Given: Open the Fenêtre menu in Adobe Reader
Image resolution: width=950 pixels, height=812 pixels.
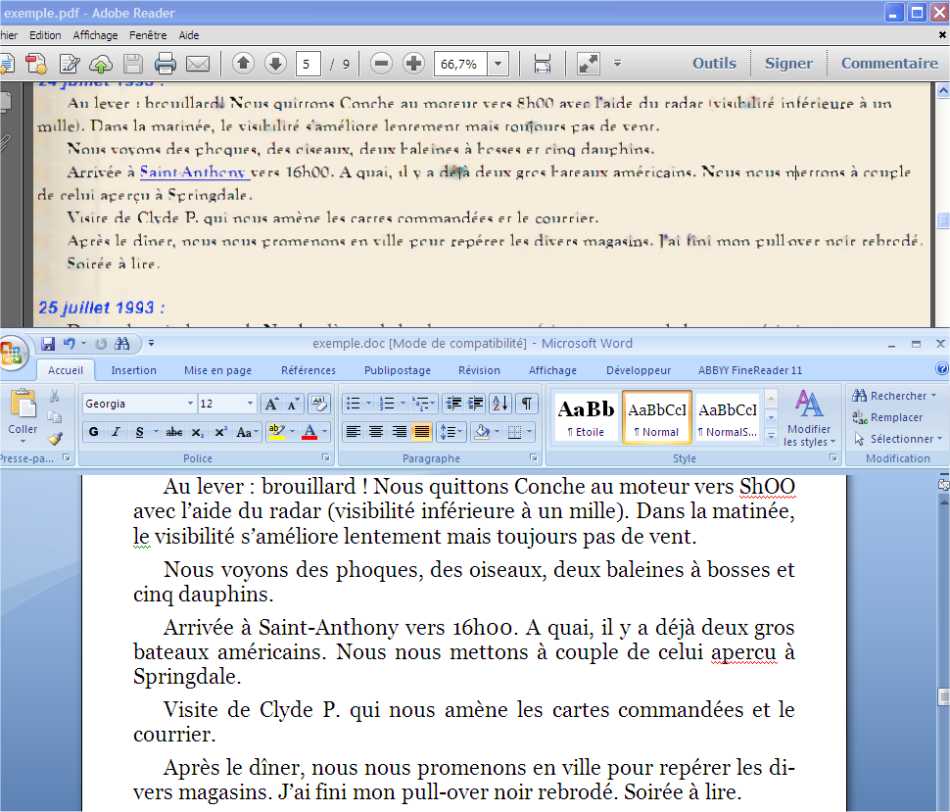Looking at the screenshot, I should click(x=148, y=35).
